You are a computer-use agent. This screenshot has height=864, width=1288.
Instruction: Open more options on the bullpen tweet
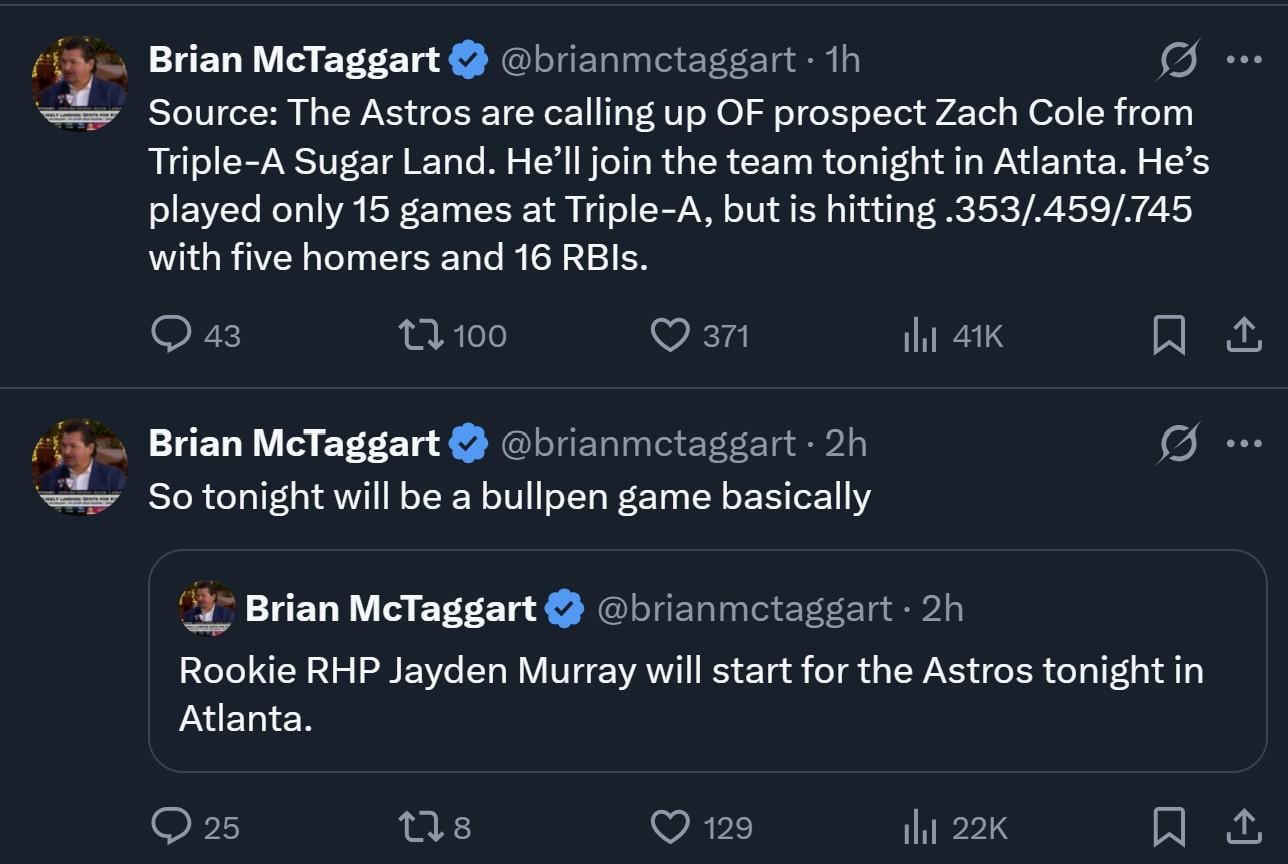tap(1245, 441)
